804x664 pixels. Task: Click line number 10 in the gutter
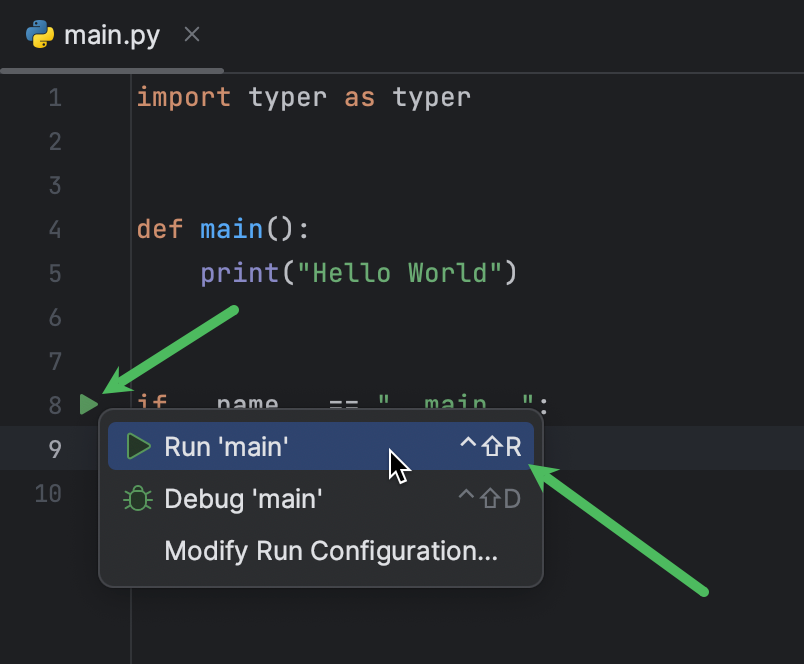click(x=48, y=493)
